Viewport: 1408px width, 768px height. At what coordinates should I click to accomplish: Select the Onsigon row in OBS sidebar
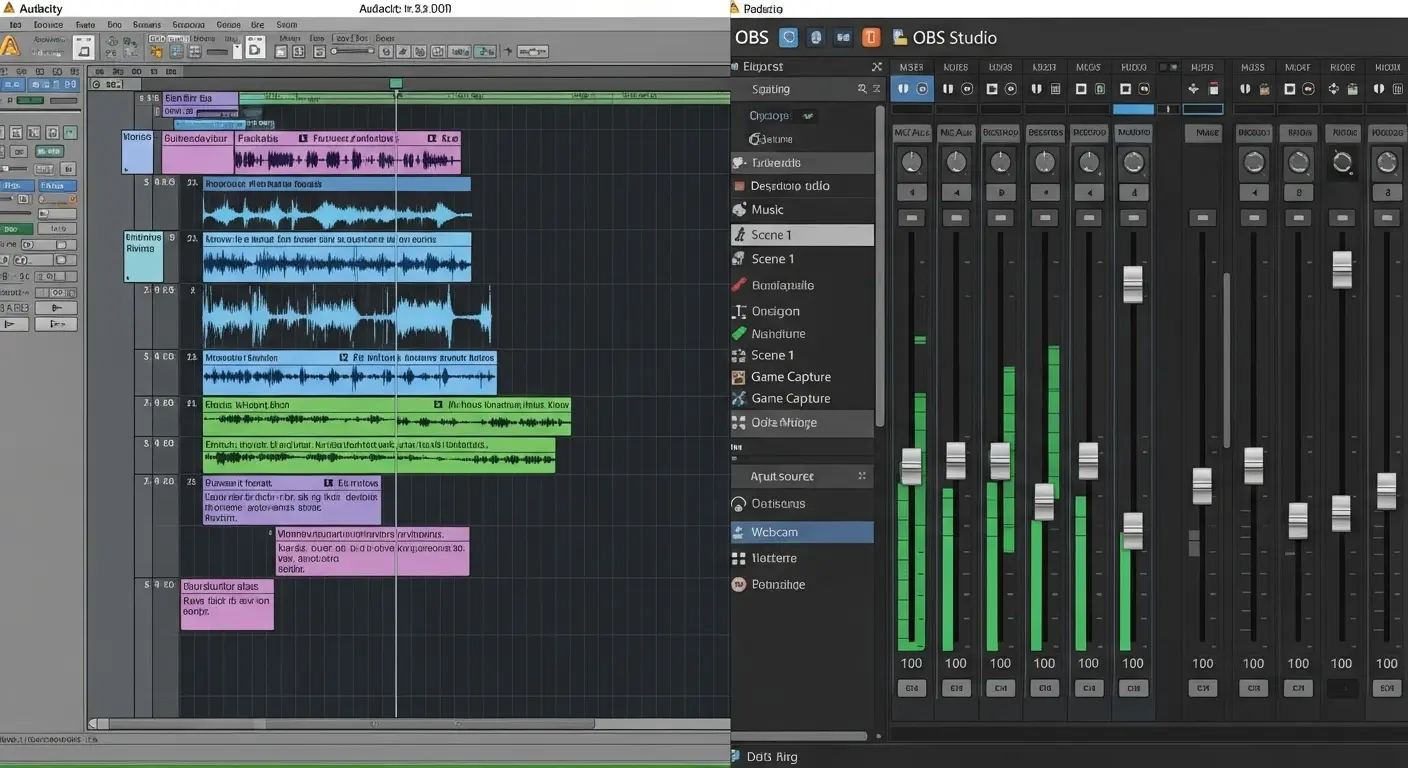coord(802,311)
